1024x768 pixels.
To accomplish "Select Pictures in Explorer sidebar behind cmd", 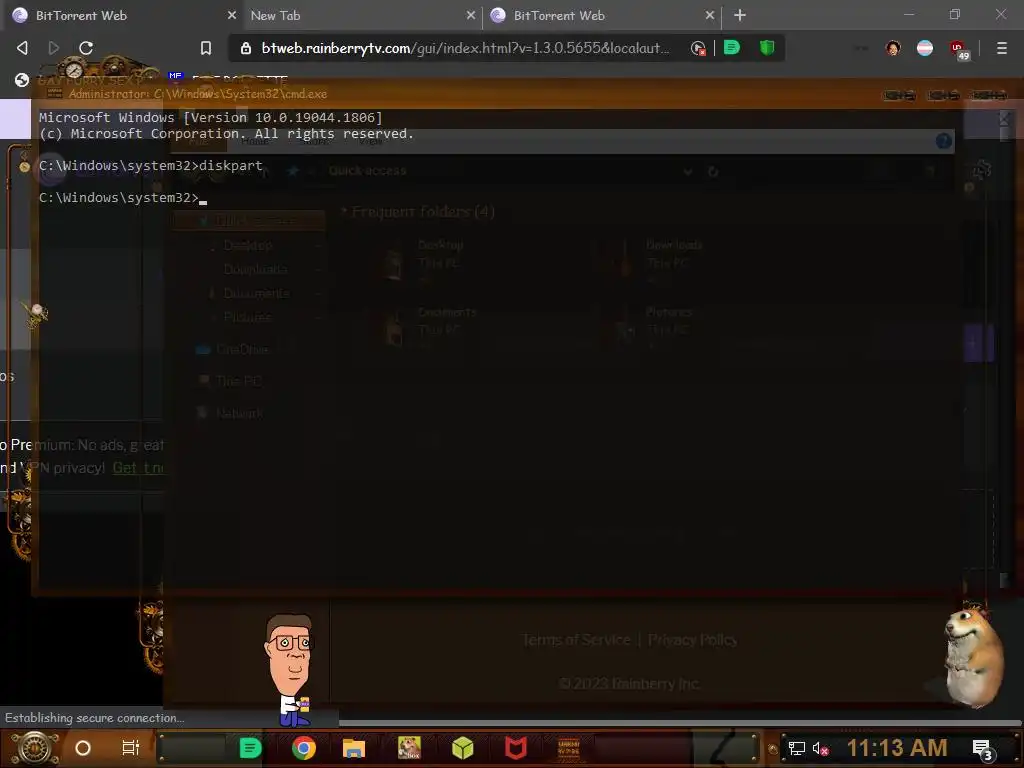I will click(248, 317).
